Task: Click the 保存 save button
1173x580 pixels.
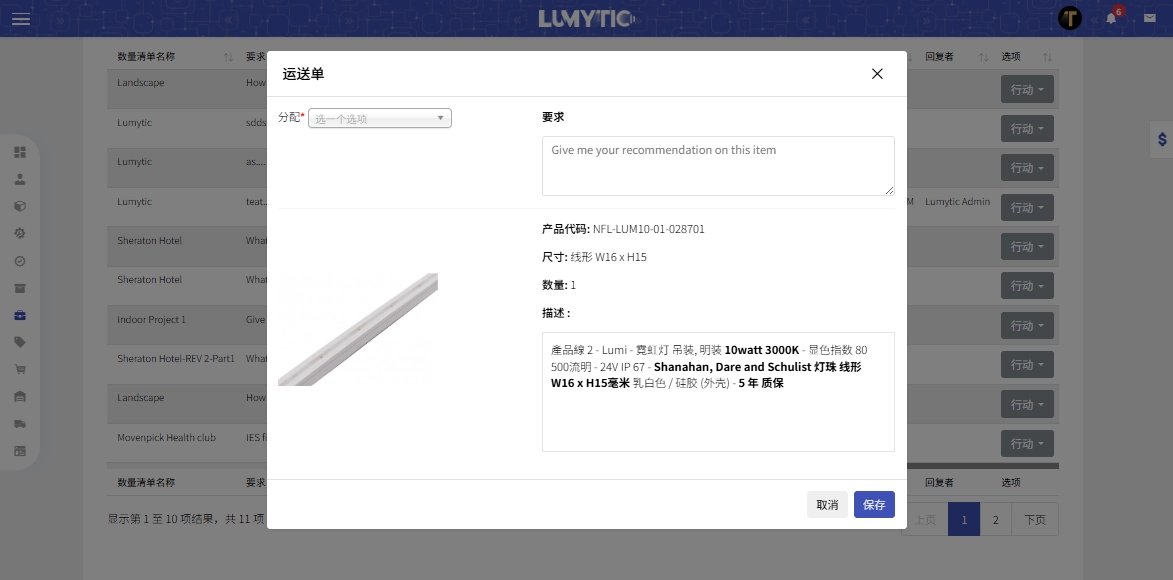Action: pyautogui.click(x=873, y=504)
